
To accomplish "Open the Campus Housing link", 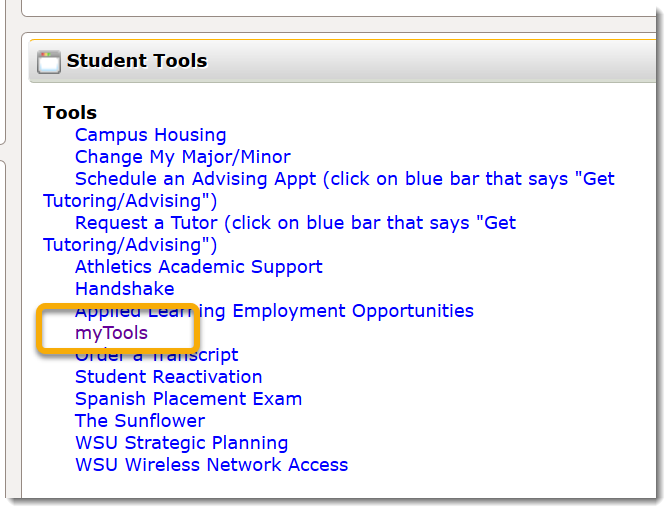I will pyautogui.click(x=150, y=135).
